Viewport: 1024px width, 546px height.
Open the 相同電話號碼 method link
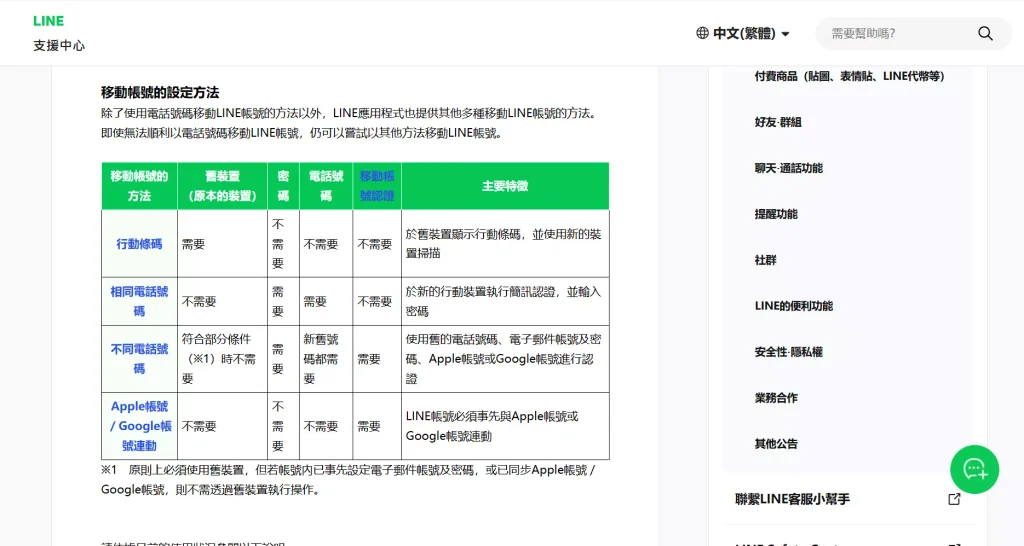coord(139,301)
